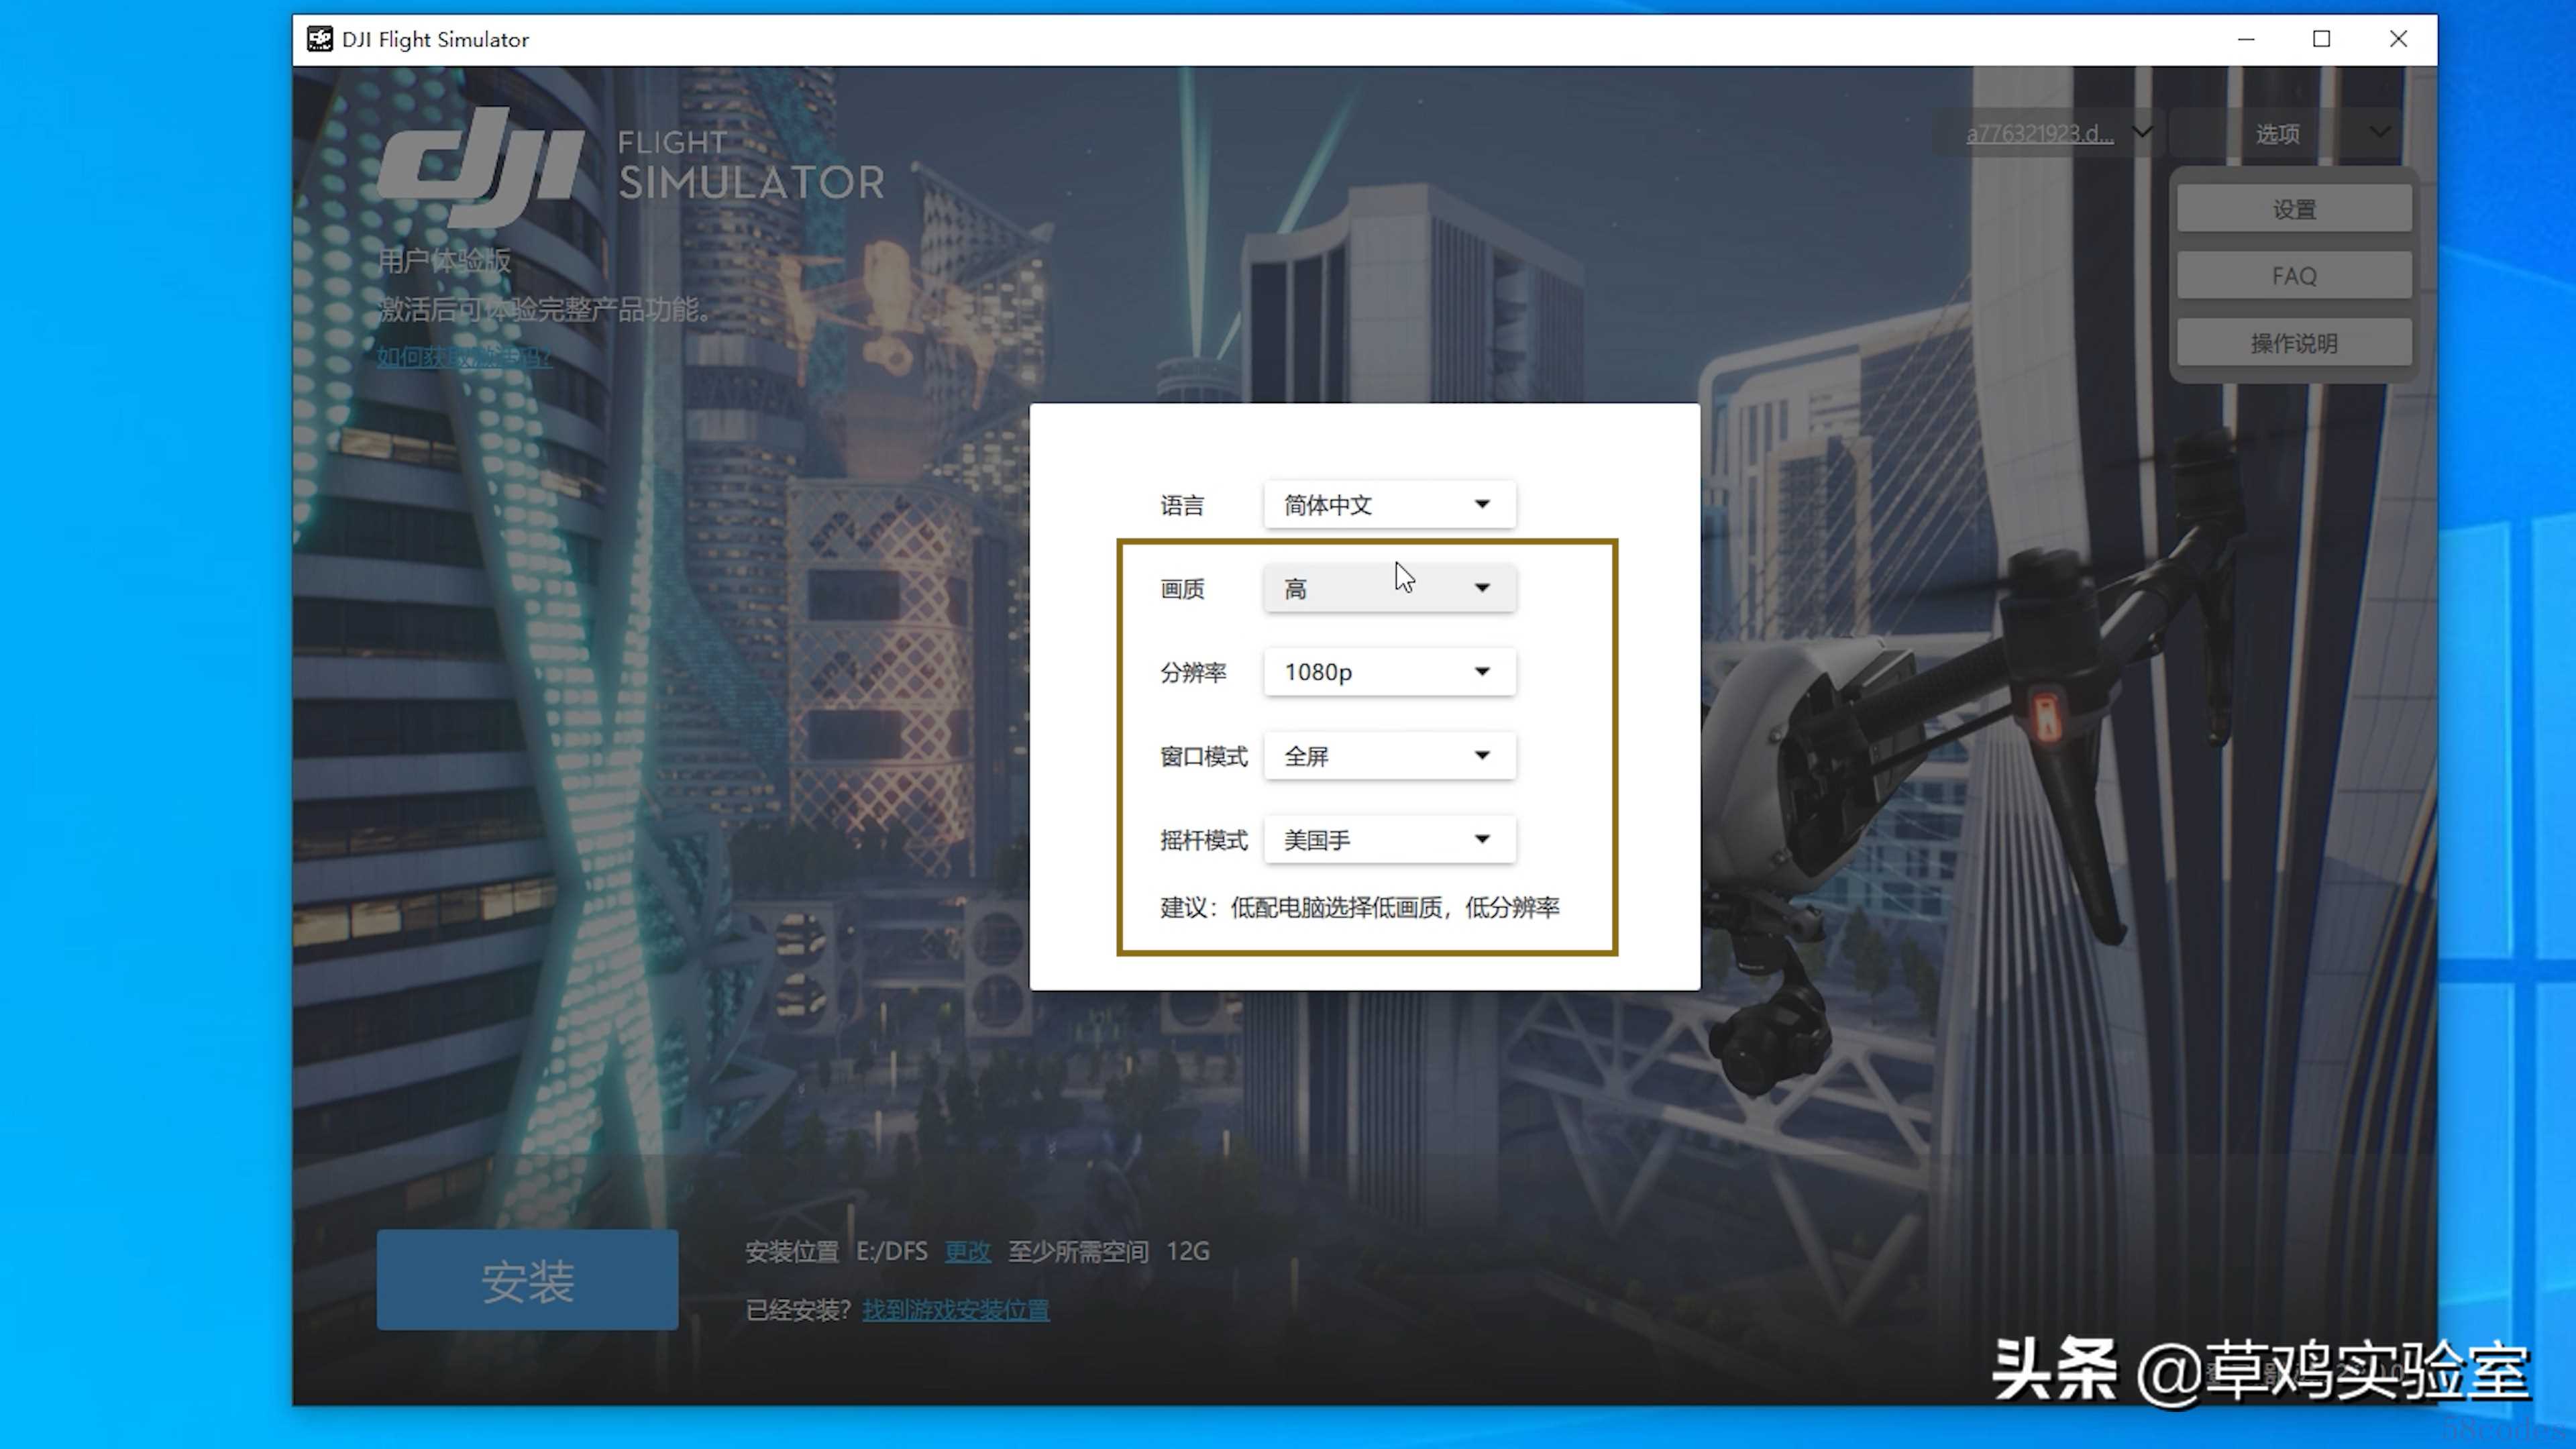Screen dimensions: 2576x1449
Task: Collapse the 选项 menu chevron
Action: (x=2380, y=132)
